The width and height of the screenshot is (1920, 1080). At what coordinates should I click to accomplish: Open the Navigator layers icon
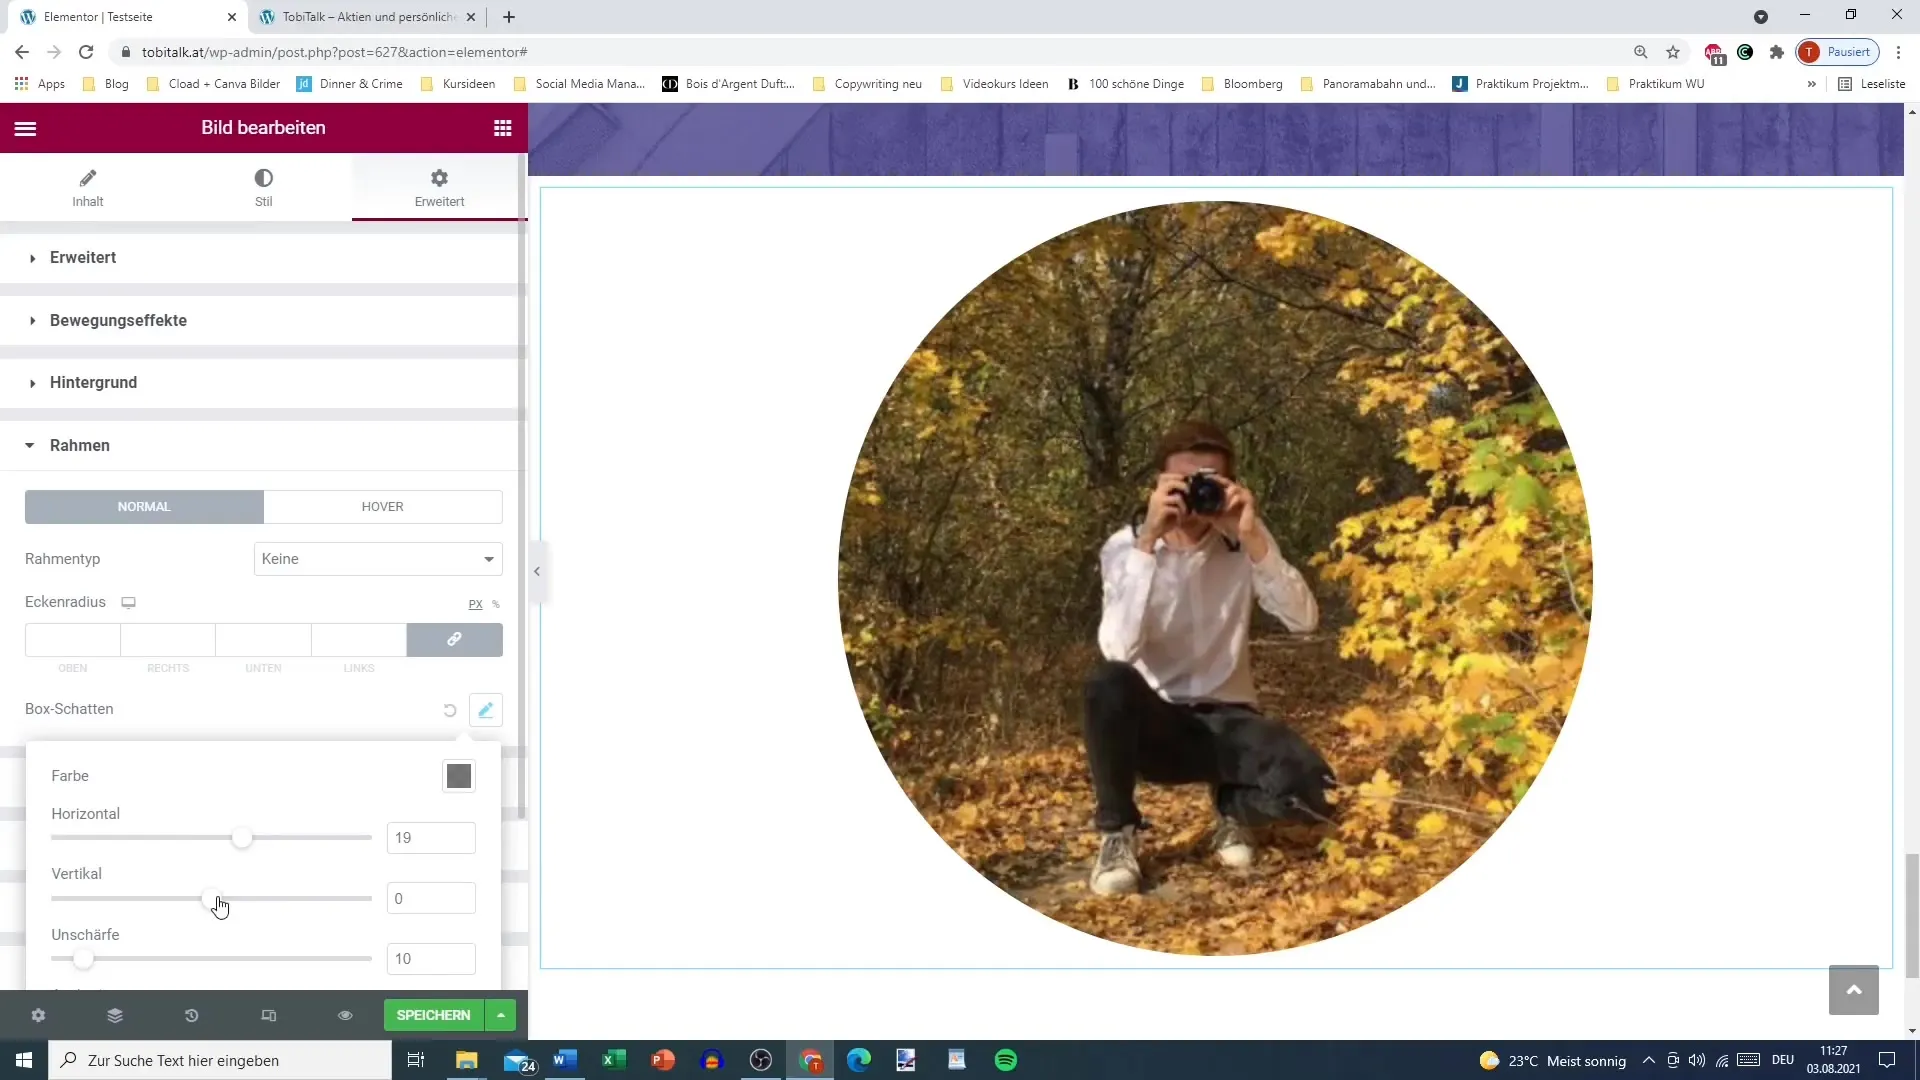115,1015
